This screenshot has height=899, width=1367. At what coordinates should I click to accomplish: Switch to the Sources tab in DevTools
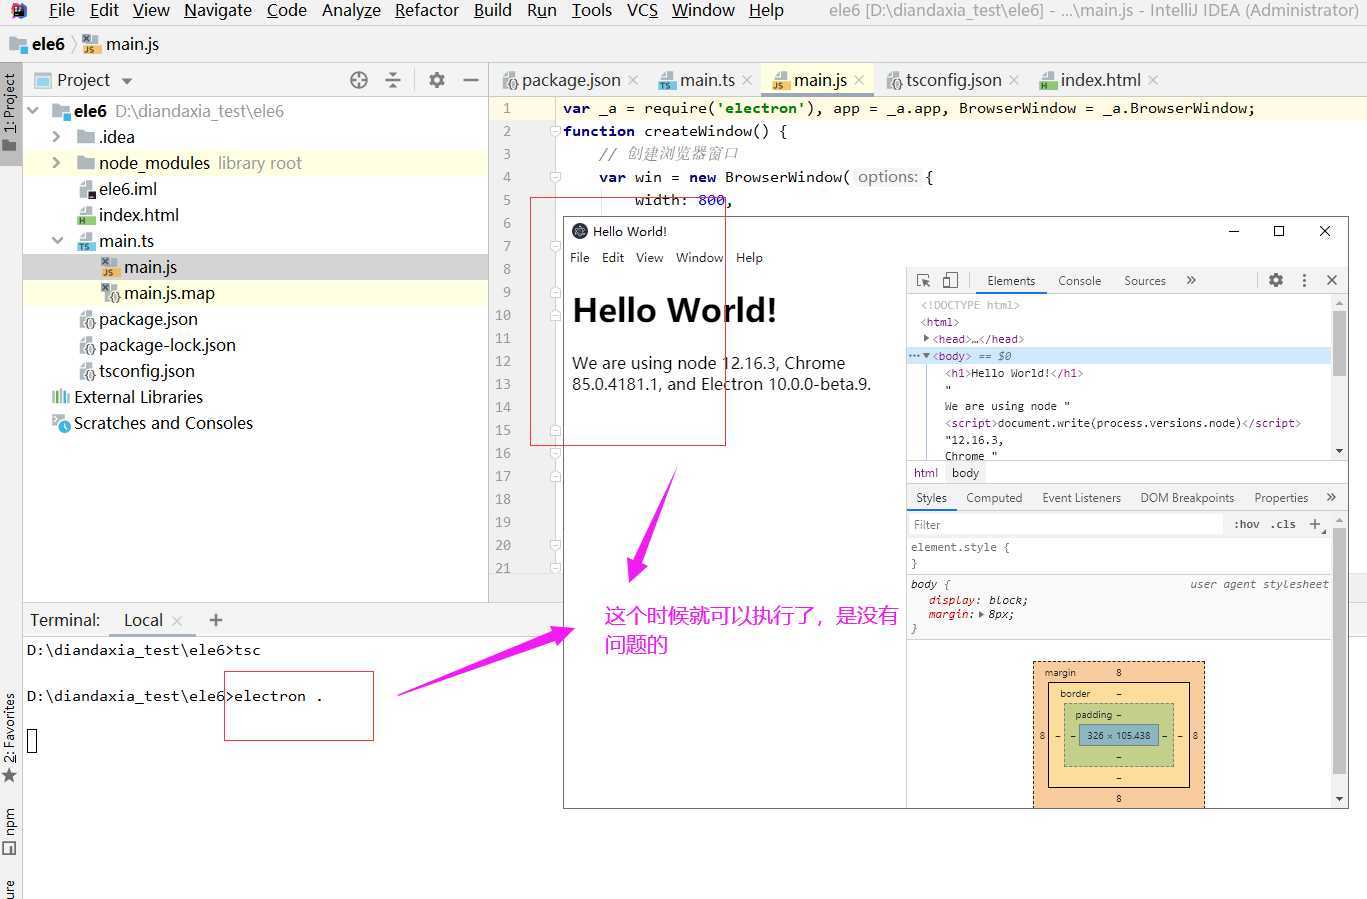[1144, 281]
